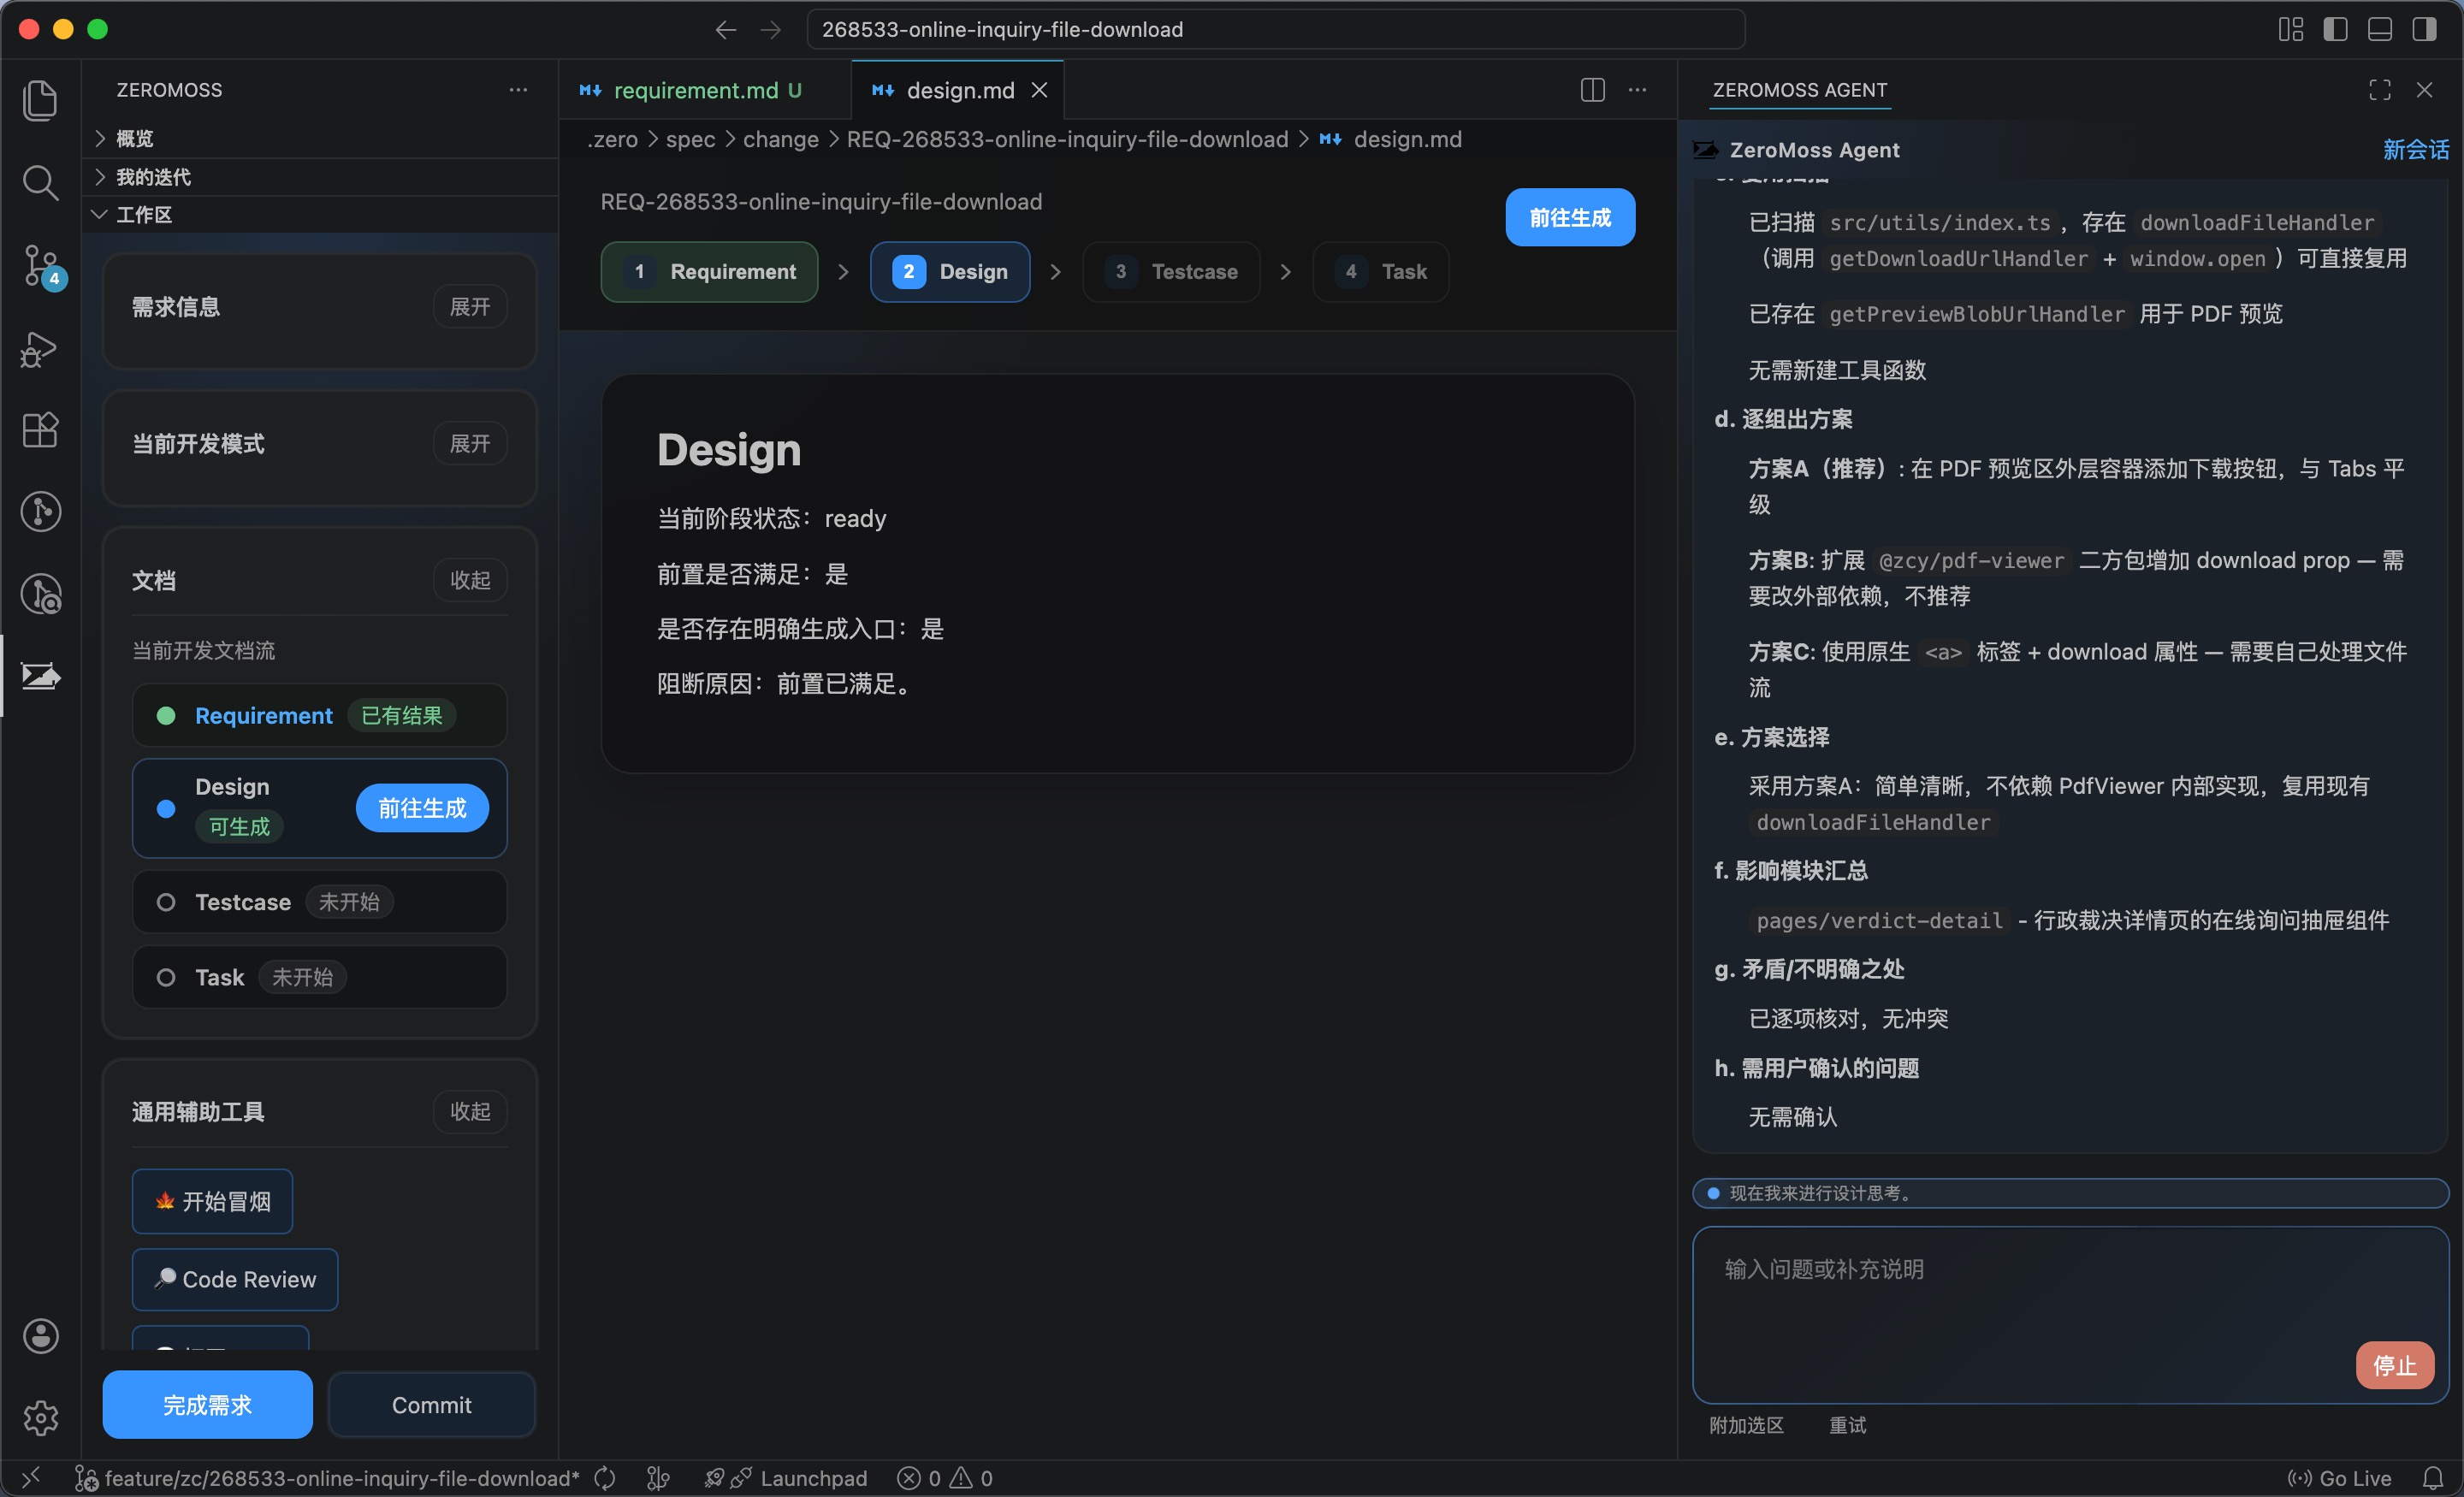Open ZEROMOSS sidebar more actions ellipsis
Screen dimensions: 2464x1497
point(518,90)
